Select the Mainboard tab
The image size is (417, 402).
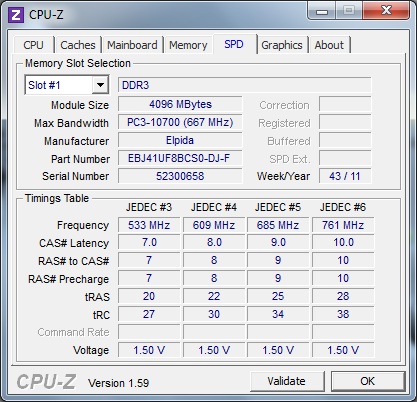click(132, 45)
